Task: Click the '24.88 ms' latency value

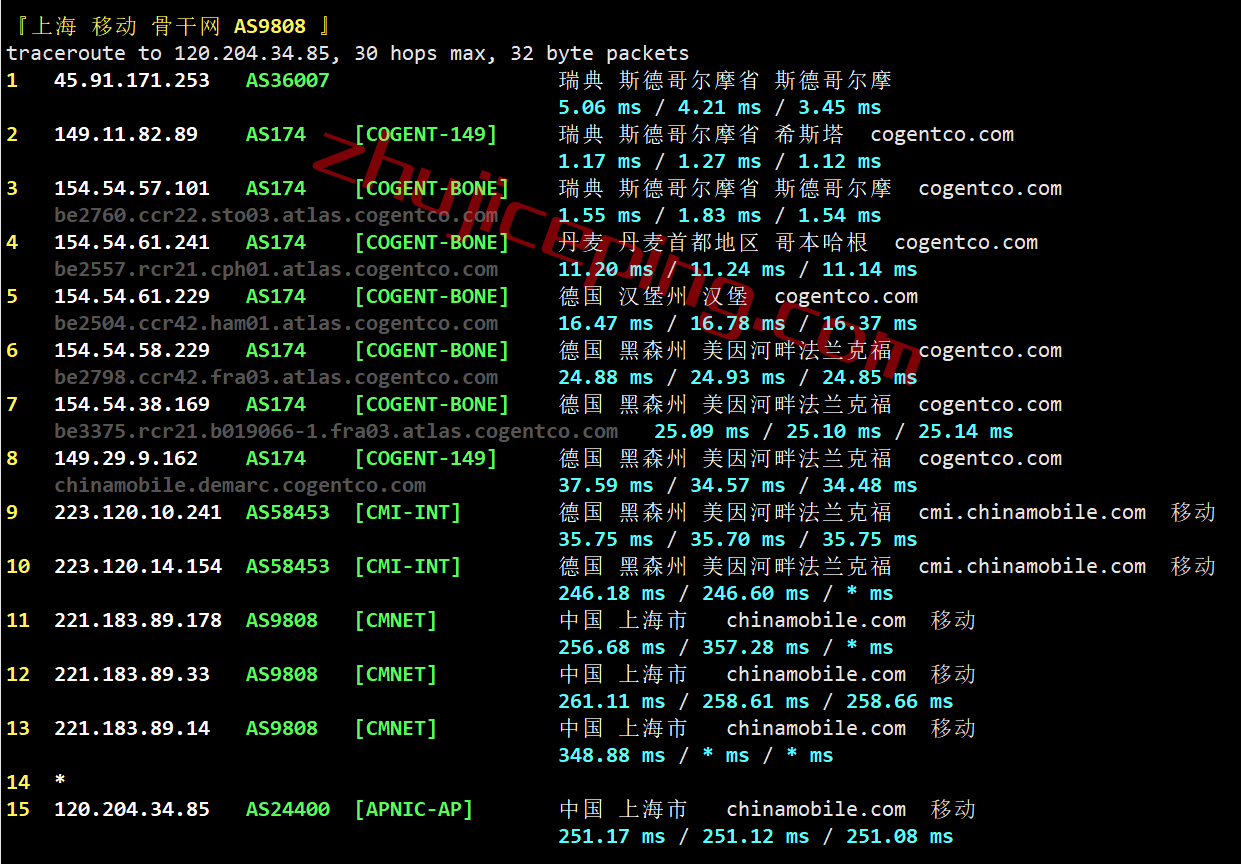Action: pos(606,377)
